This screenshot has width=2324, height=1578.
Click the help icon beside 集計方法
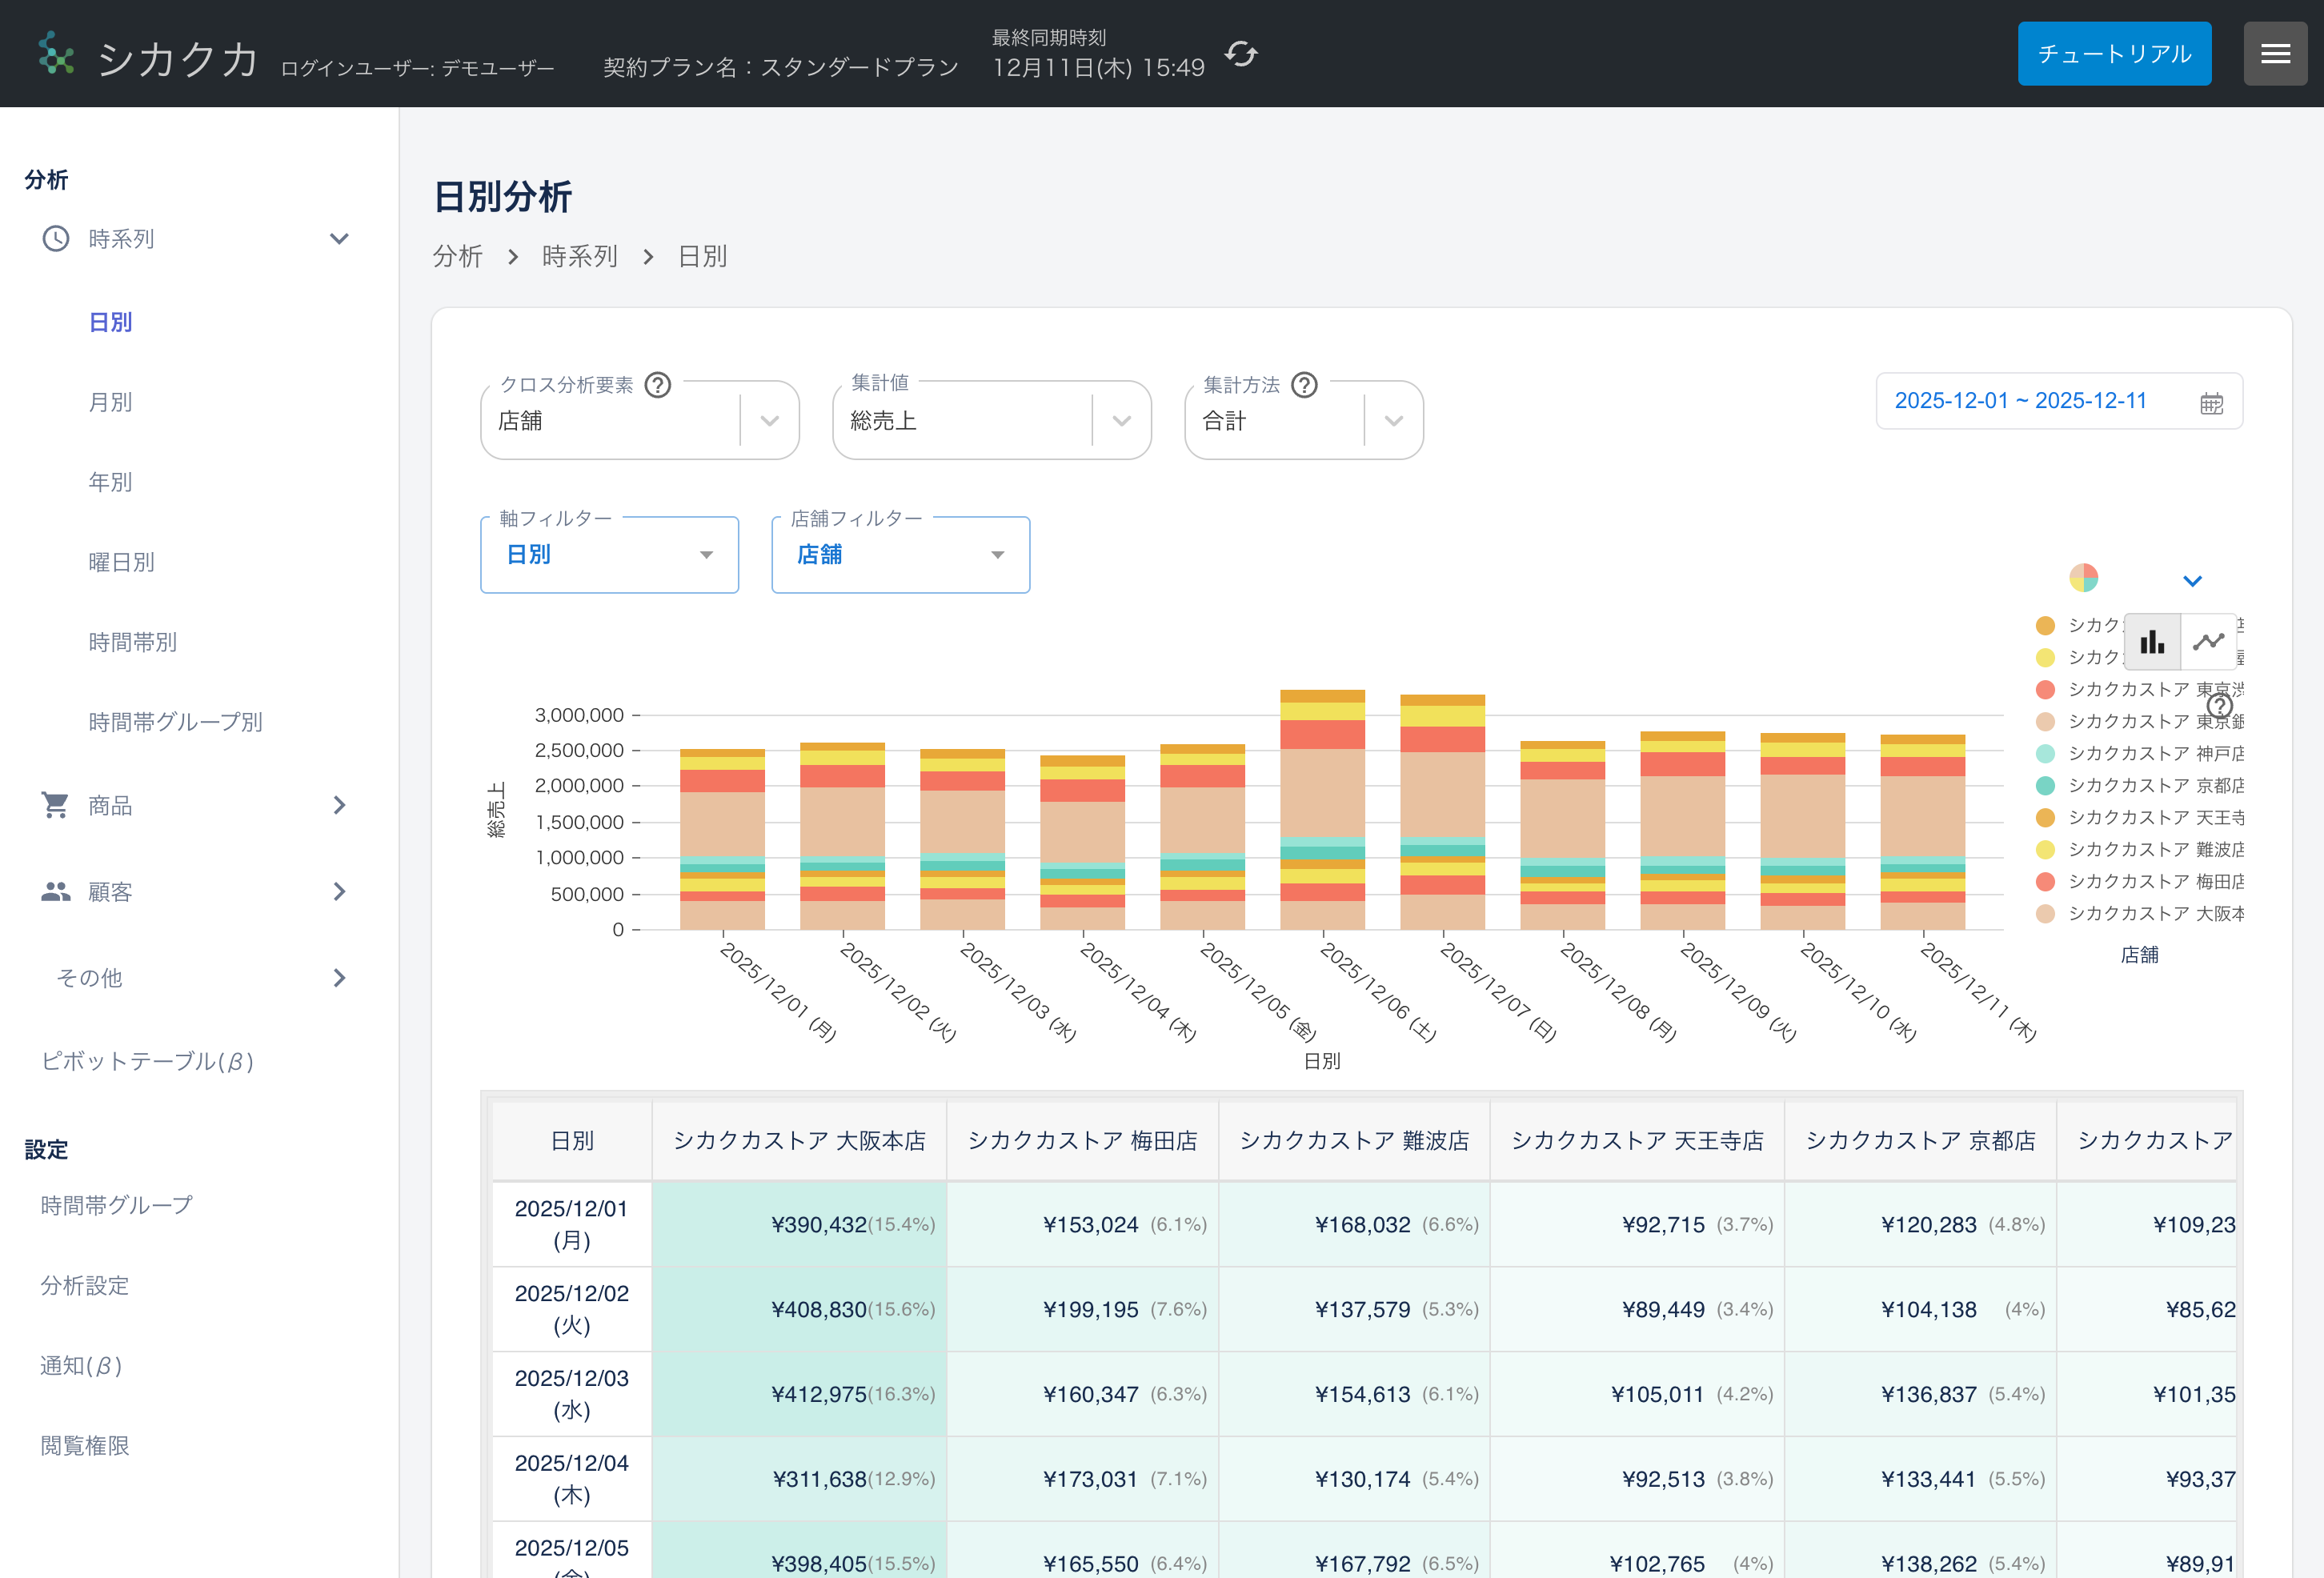(x=1304, y=385)
